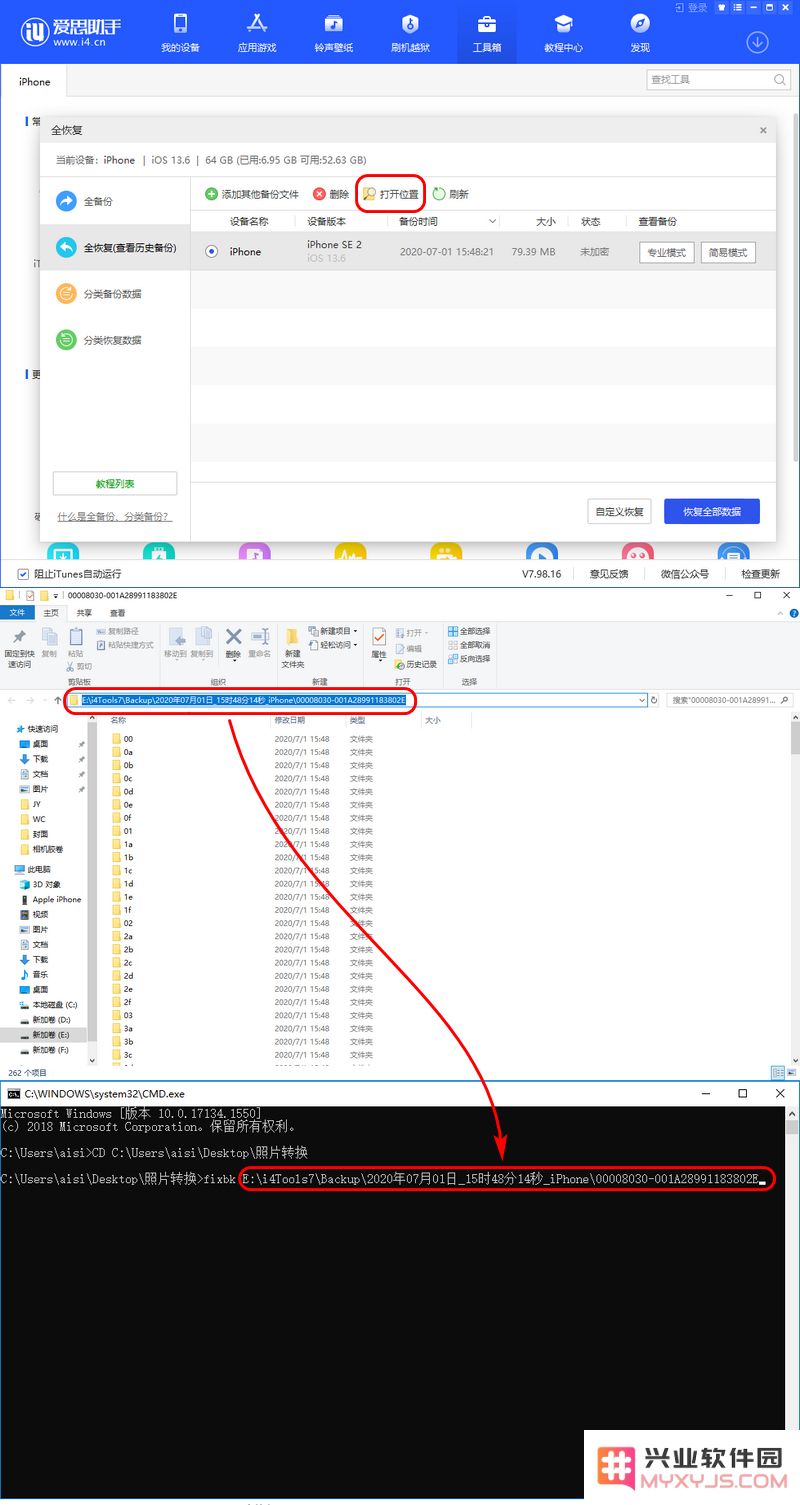Click the 恢复全部数据 button
The height and width of the screenshot is (1505, 800).
712,511
